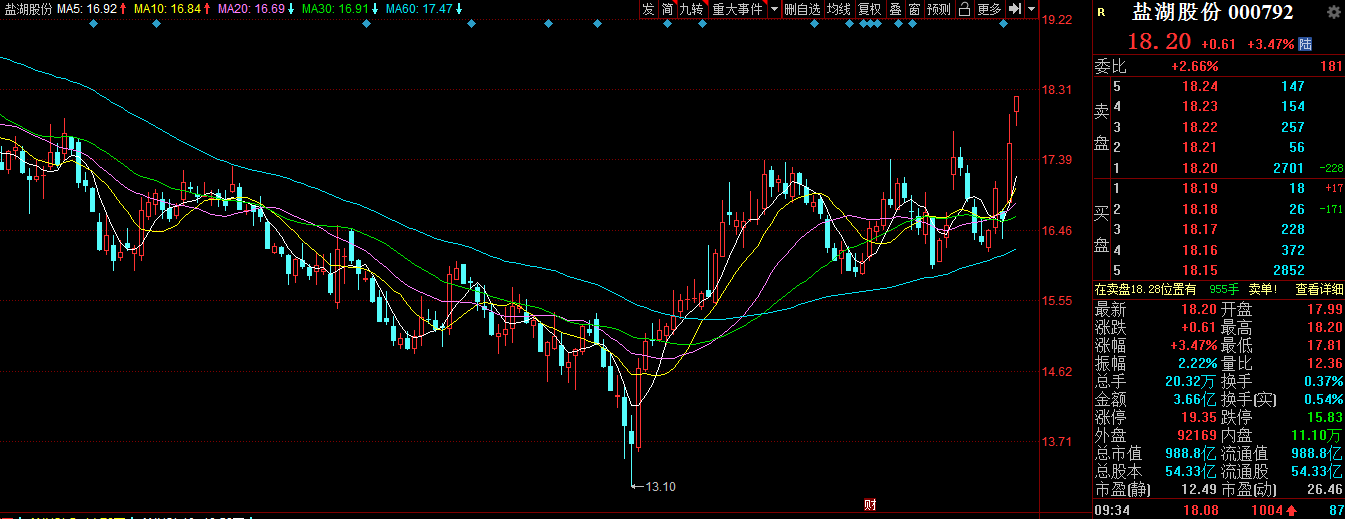Viewport: 1345px width, 519px height.
Task: Click the 13.71 price axis label
Action: [1057, 441]
